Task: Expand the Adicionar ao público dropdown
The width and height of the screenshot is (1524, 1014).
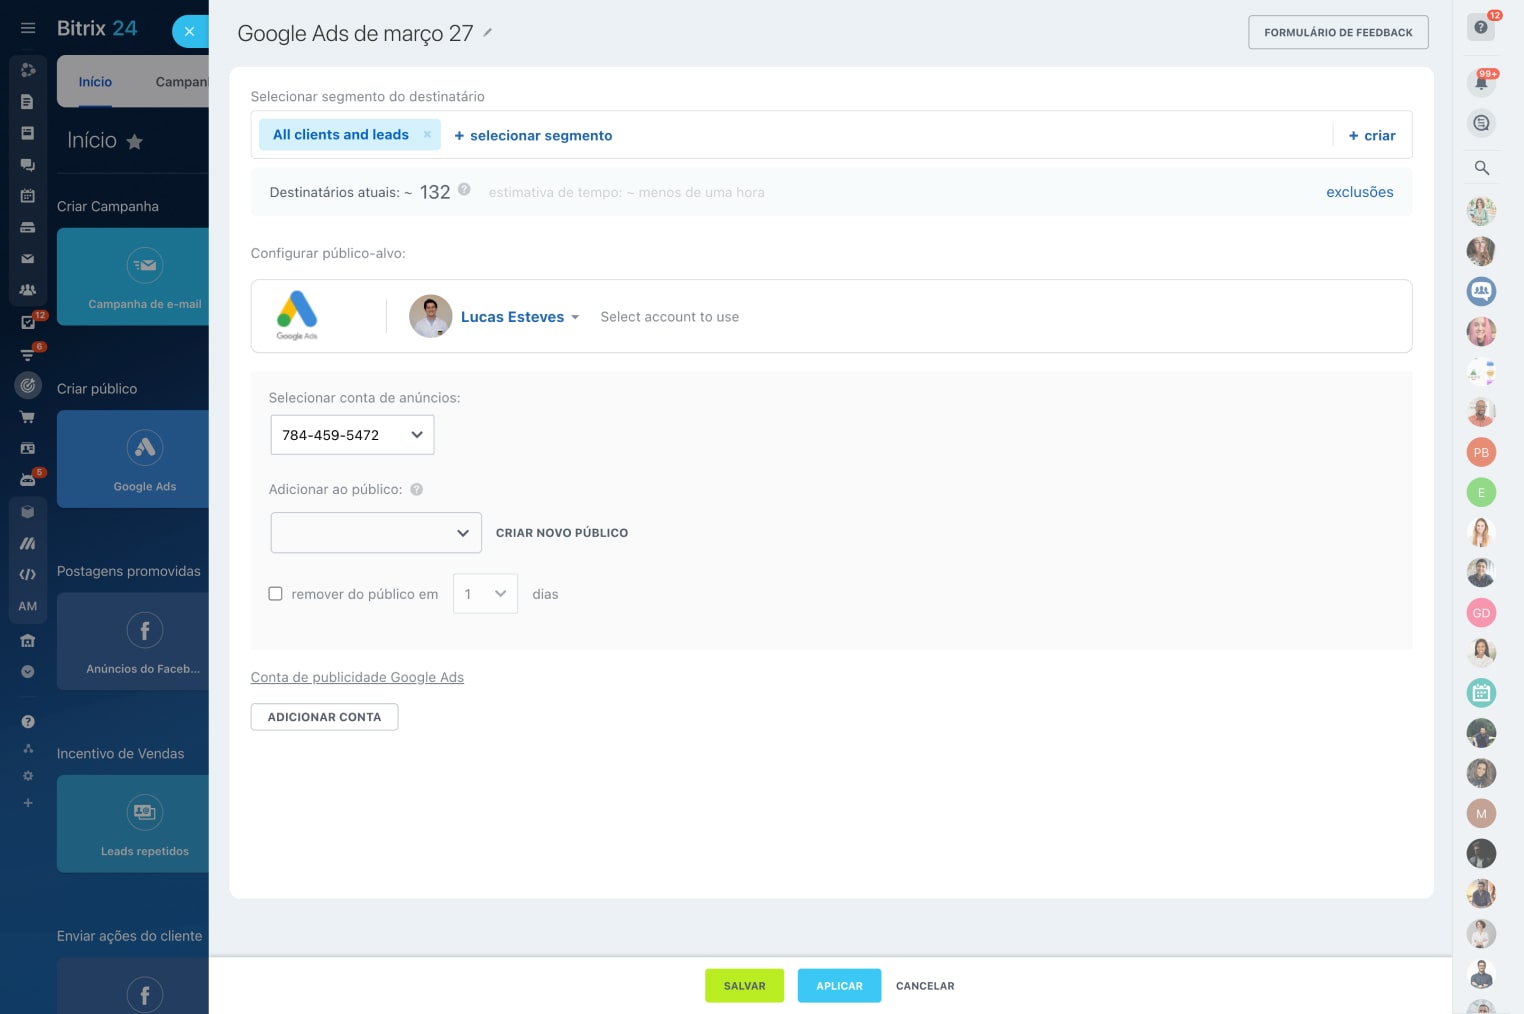Action: [376, 533]
